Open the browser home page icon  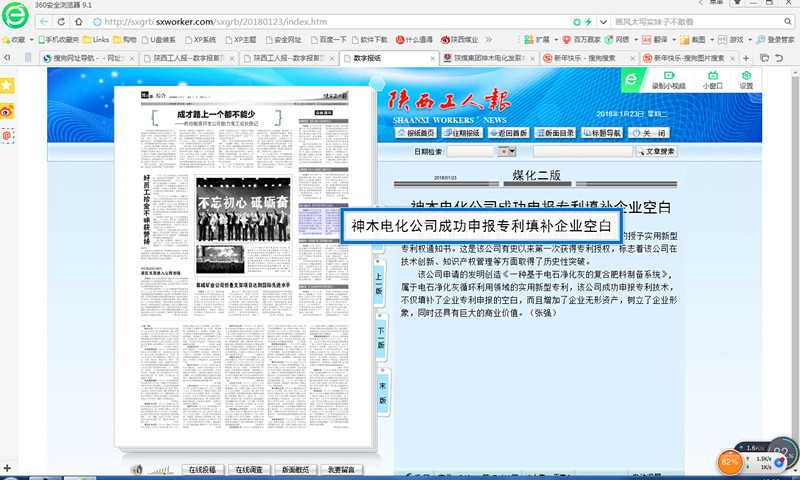point(79,21)
